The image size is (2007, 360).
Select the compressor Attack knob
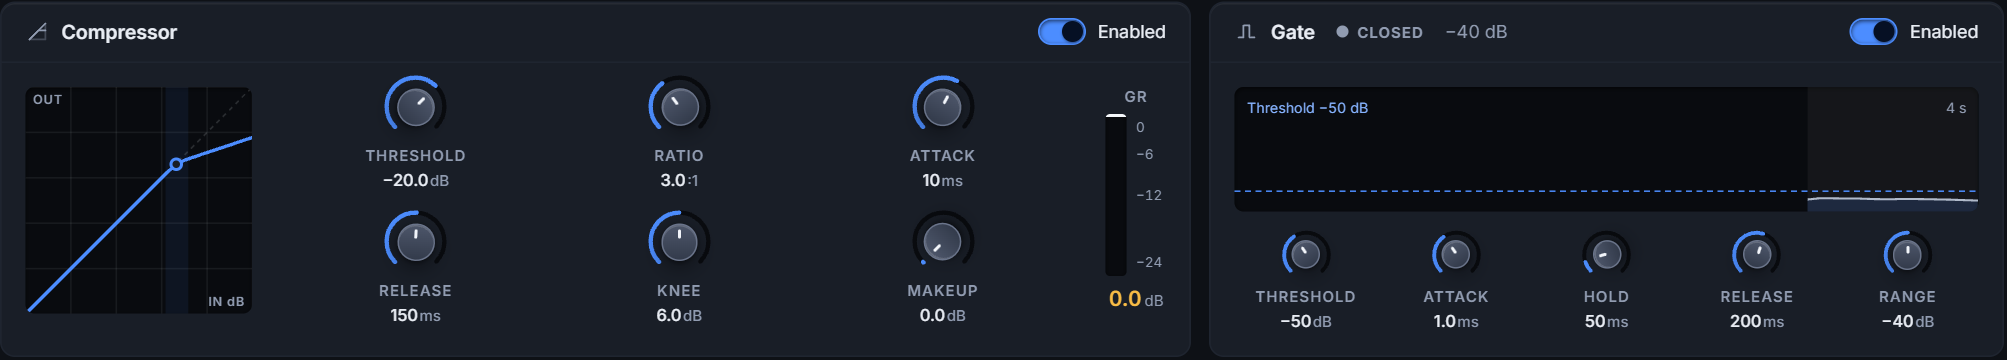click(943, 106)
